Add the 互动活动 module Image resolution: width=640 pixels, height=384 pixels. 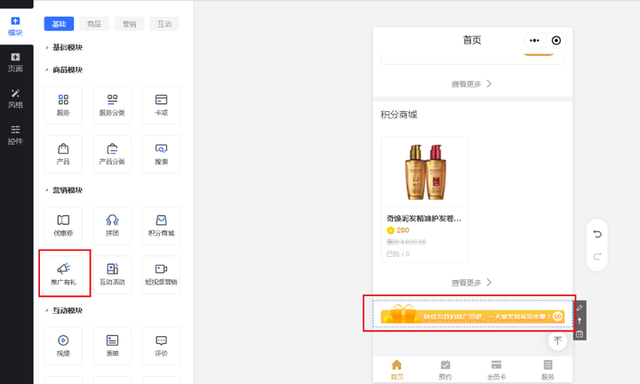click(x=112, y=275)
